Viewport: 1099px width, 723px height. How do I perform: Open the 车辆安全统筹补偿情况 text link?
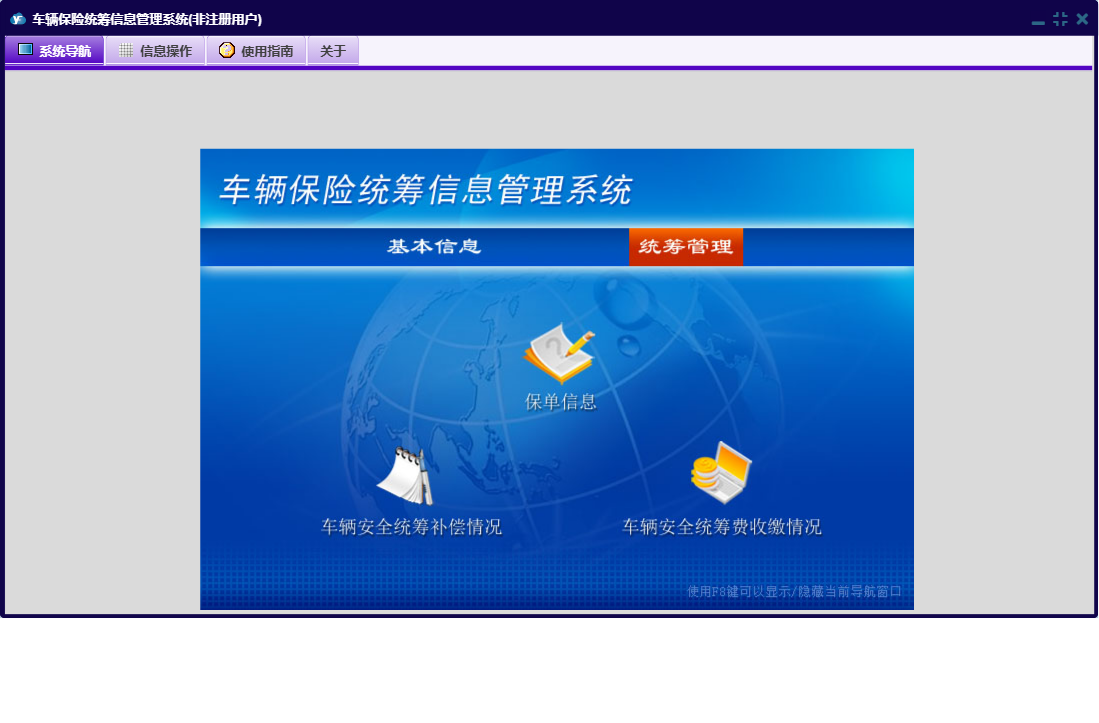(411, 527)
